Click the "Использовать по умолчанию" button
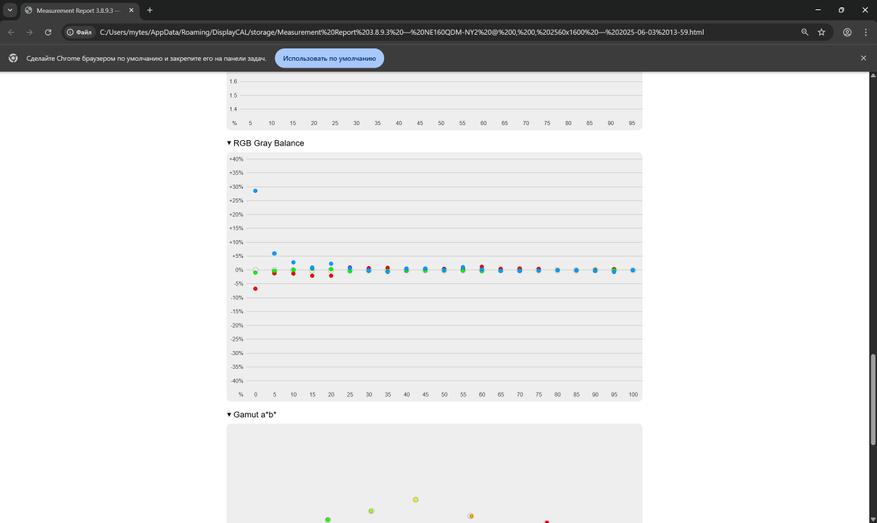Image resolution: width=877 pixels, height=523 pixels. coord(329,58)
